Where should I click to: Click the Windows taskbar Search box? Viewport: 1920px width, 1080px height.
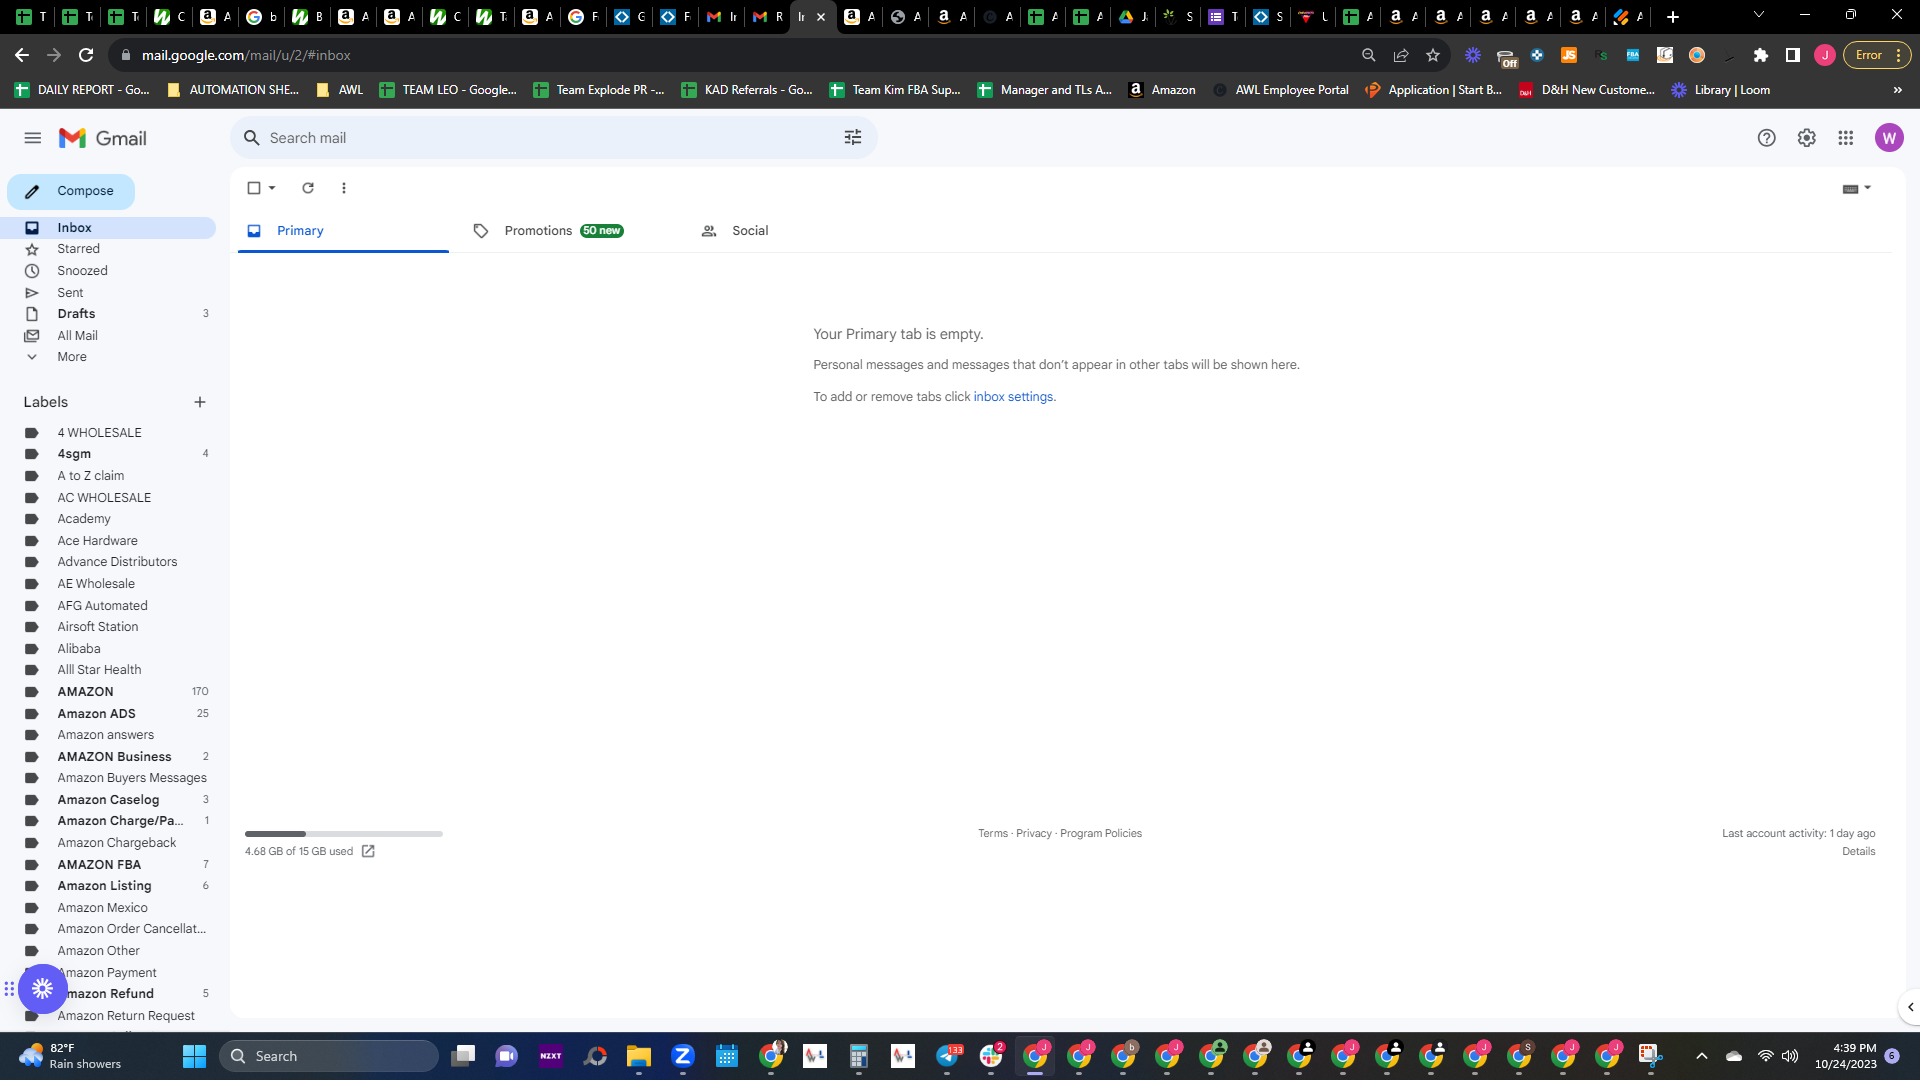click(329, 1056)
